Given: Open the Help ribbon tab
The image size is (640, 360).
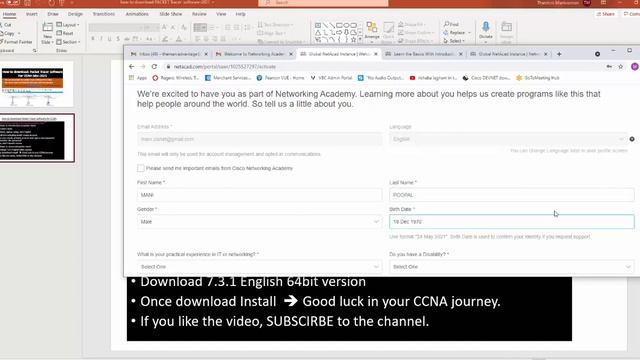Looking at the screenshot, I should (241, 14).
